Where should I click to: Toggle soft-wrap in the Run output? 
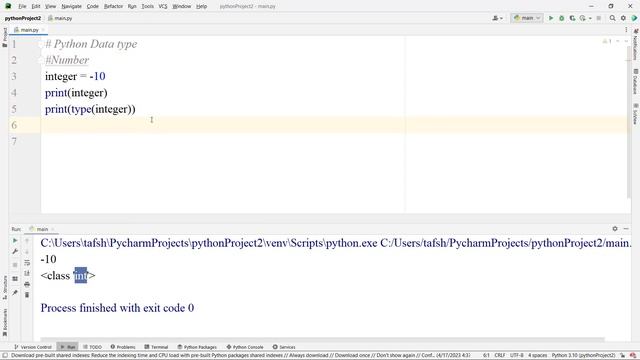click(27, 262)
